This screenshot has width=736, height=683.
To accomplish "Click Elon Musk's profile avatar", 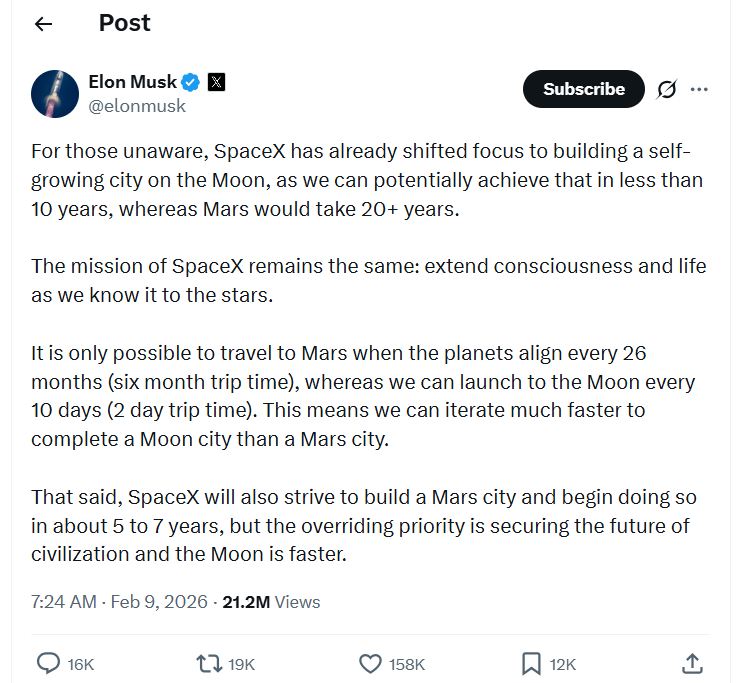I will (x=55, y=94).
